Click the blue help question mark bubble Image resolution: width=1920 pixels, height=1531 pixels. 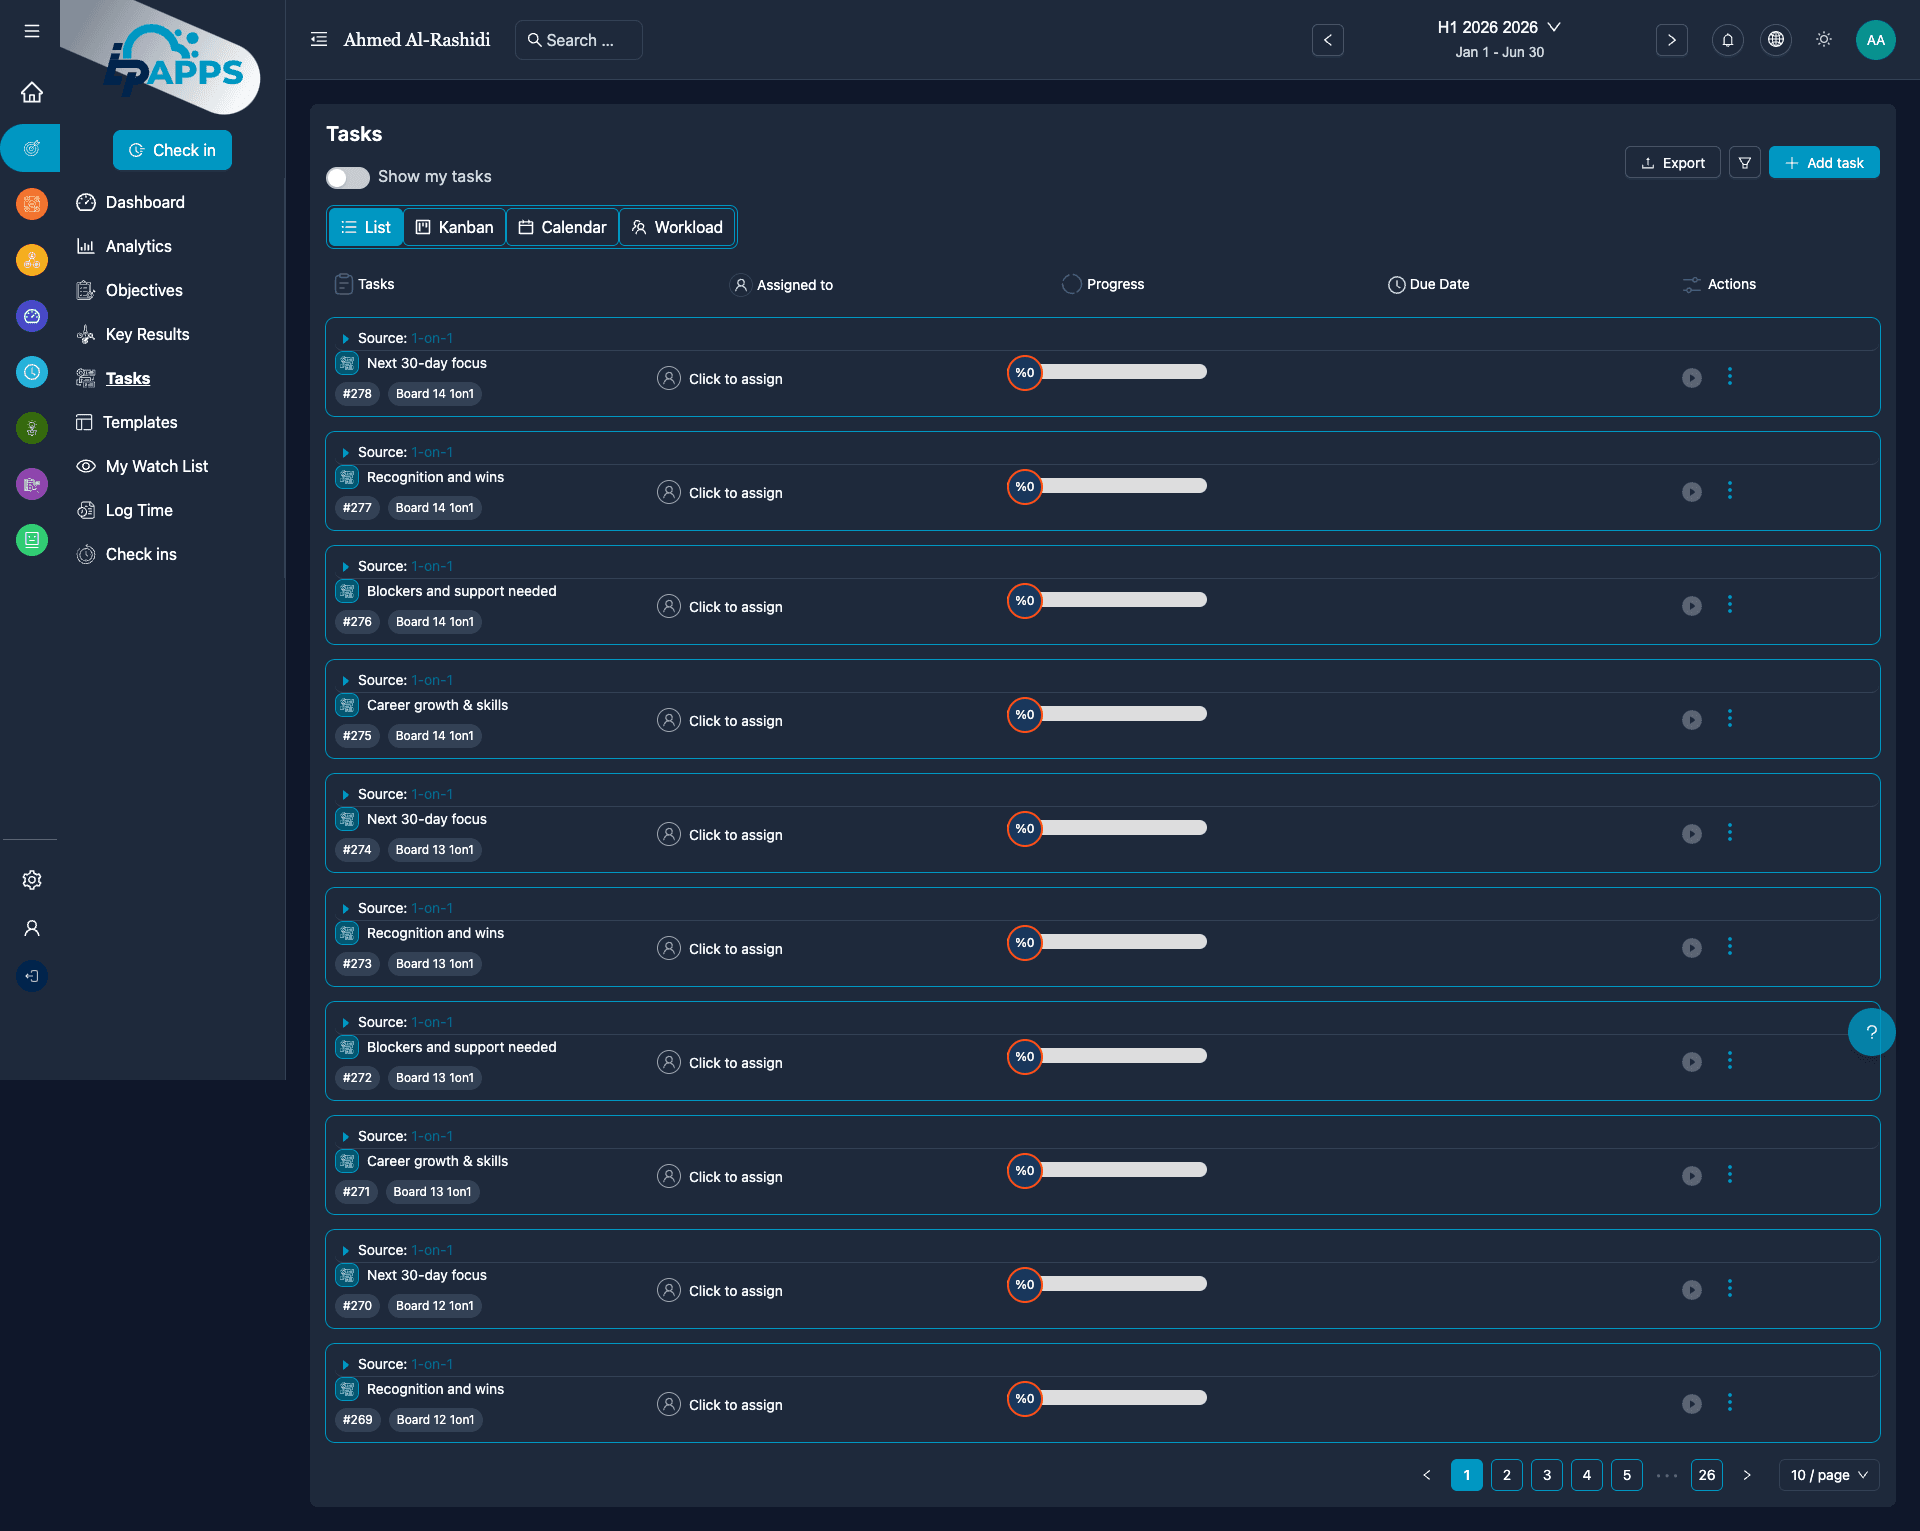(1871, 1032)
